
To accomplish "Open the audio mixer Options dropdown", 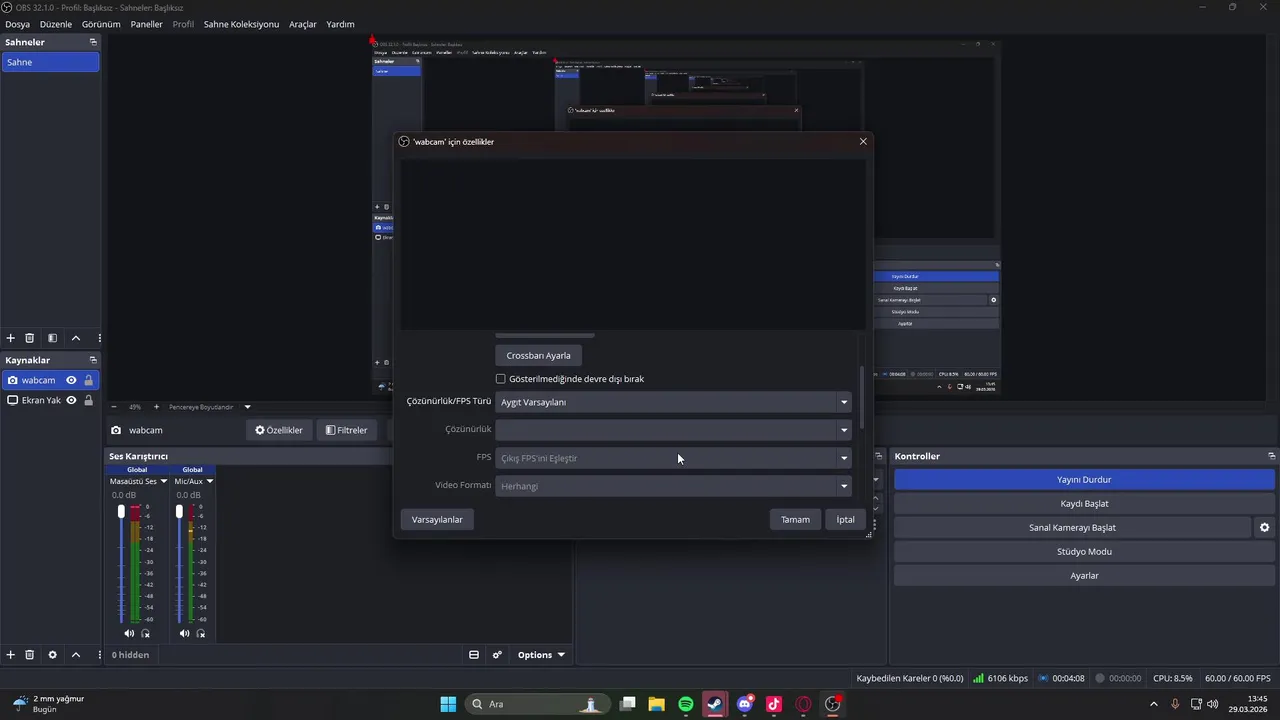I will coord(541,655).
